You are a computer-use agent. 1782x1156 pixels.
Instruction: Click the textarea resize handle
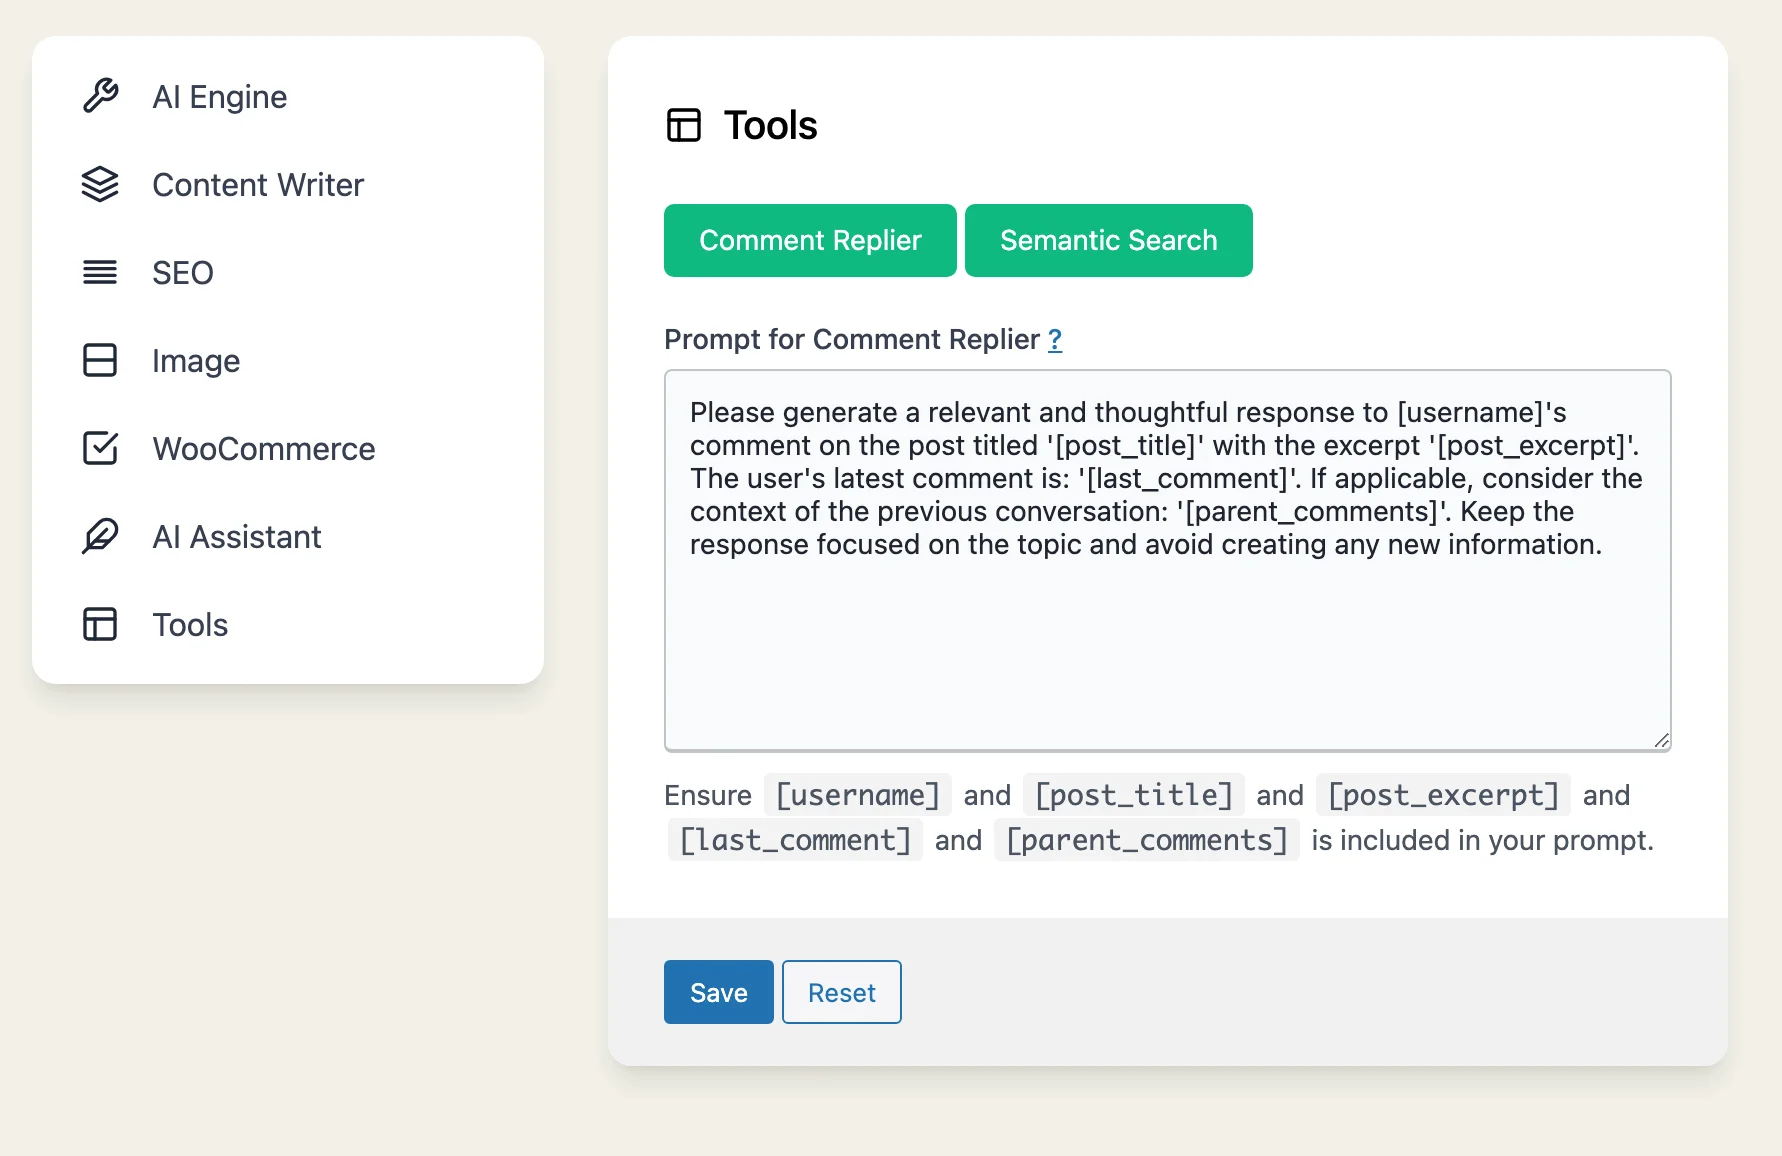pyautogui.click(x=1661, y=740)
